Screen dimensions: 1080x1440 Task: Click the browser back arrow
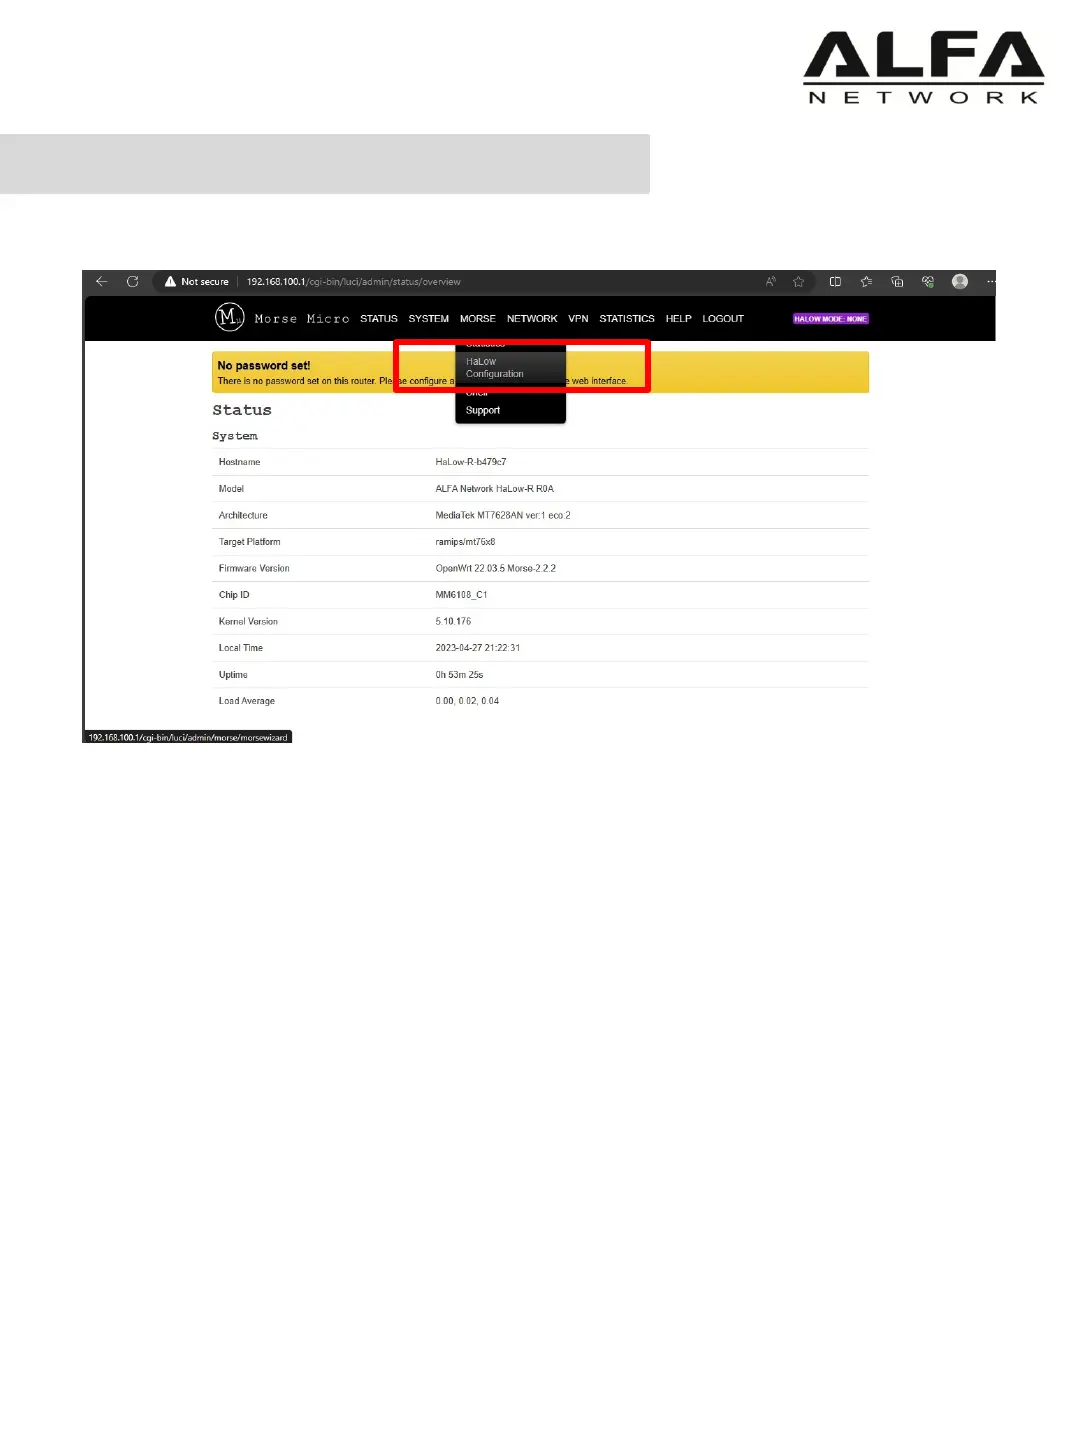pos(101,282)
